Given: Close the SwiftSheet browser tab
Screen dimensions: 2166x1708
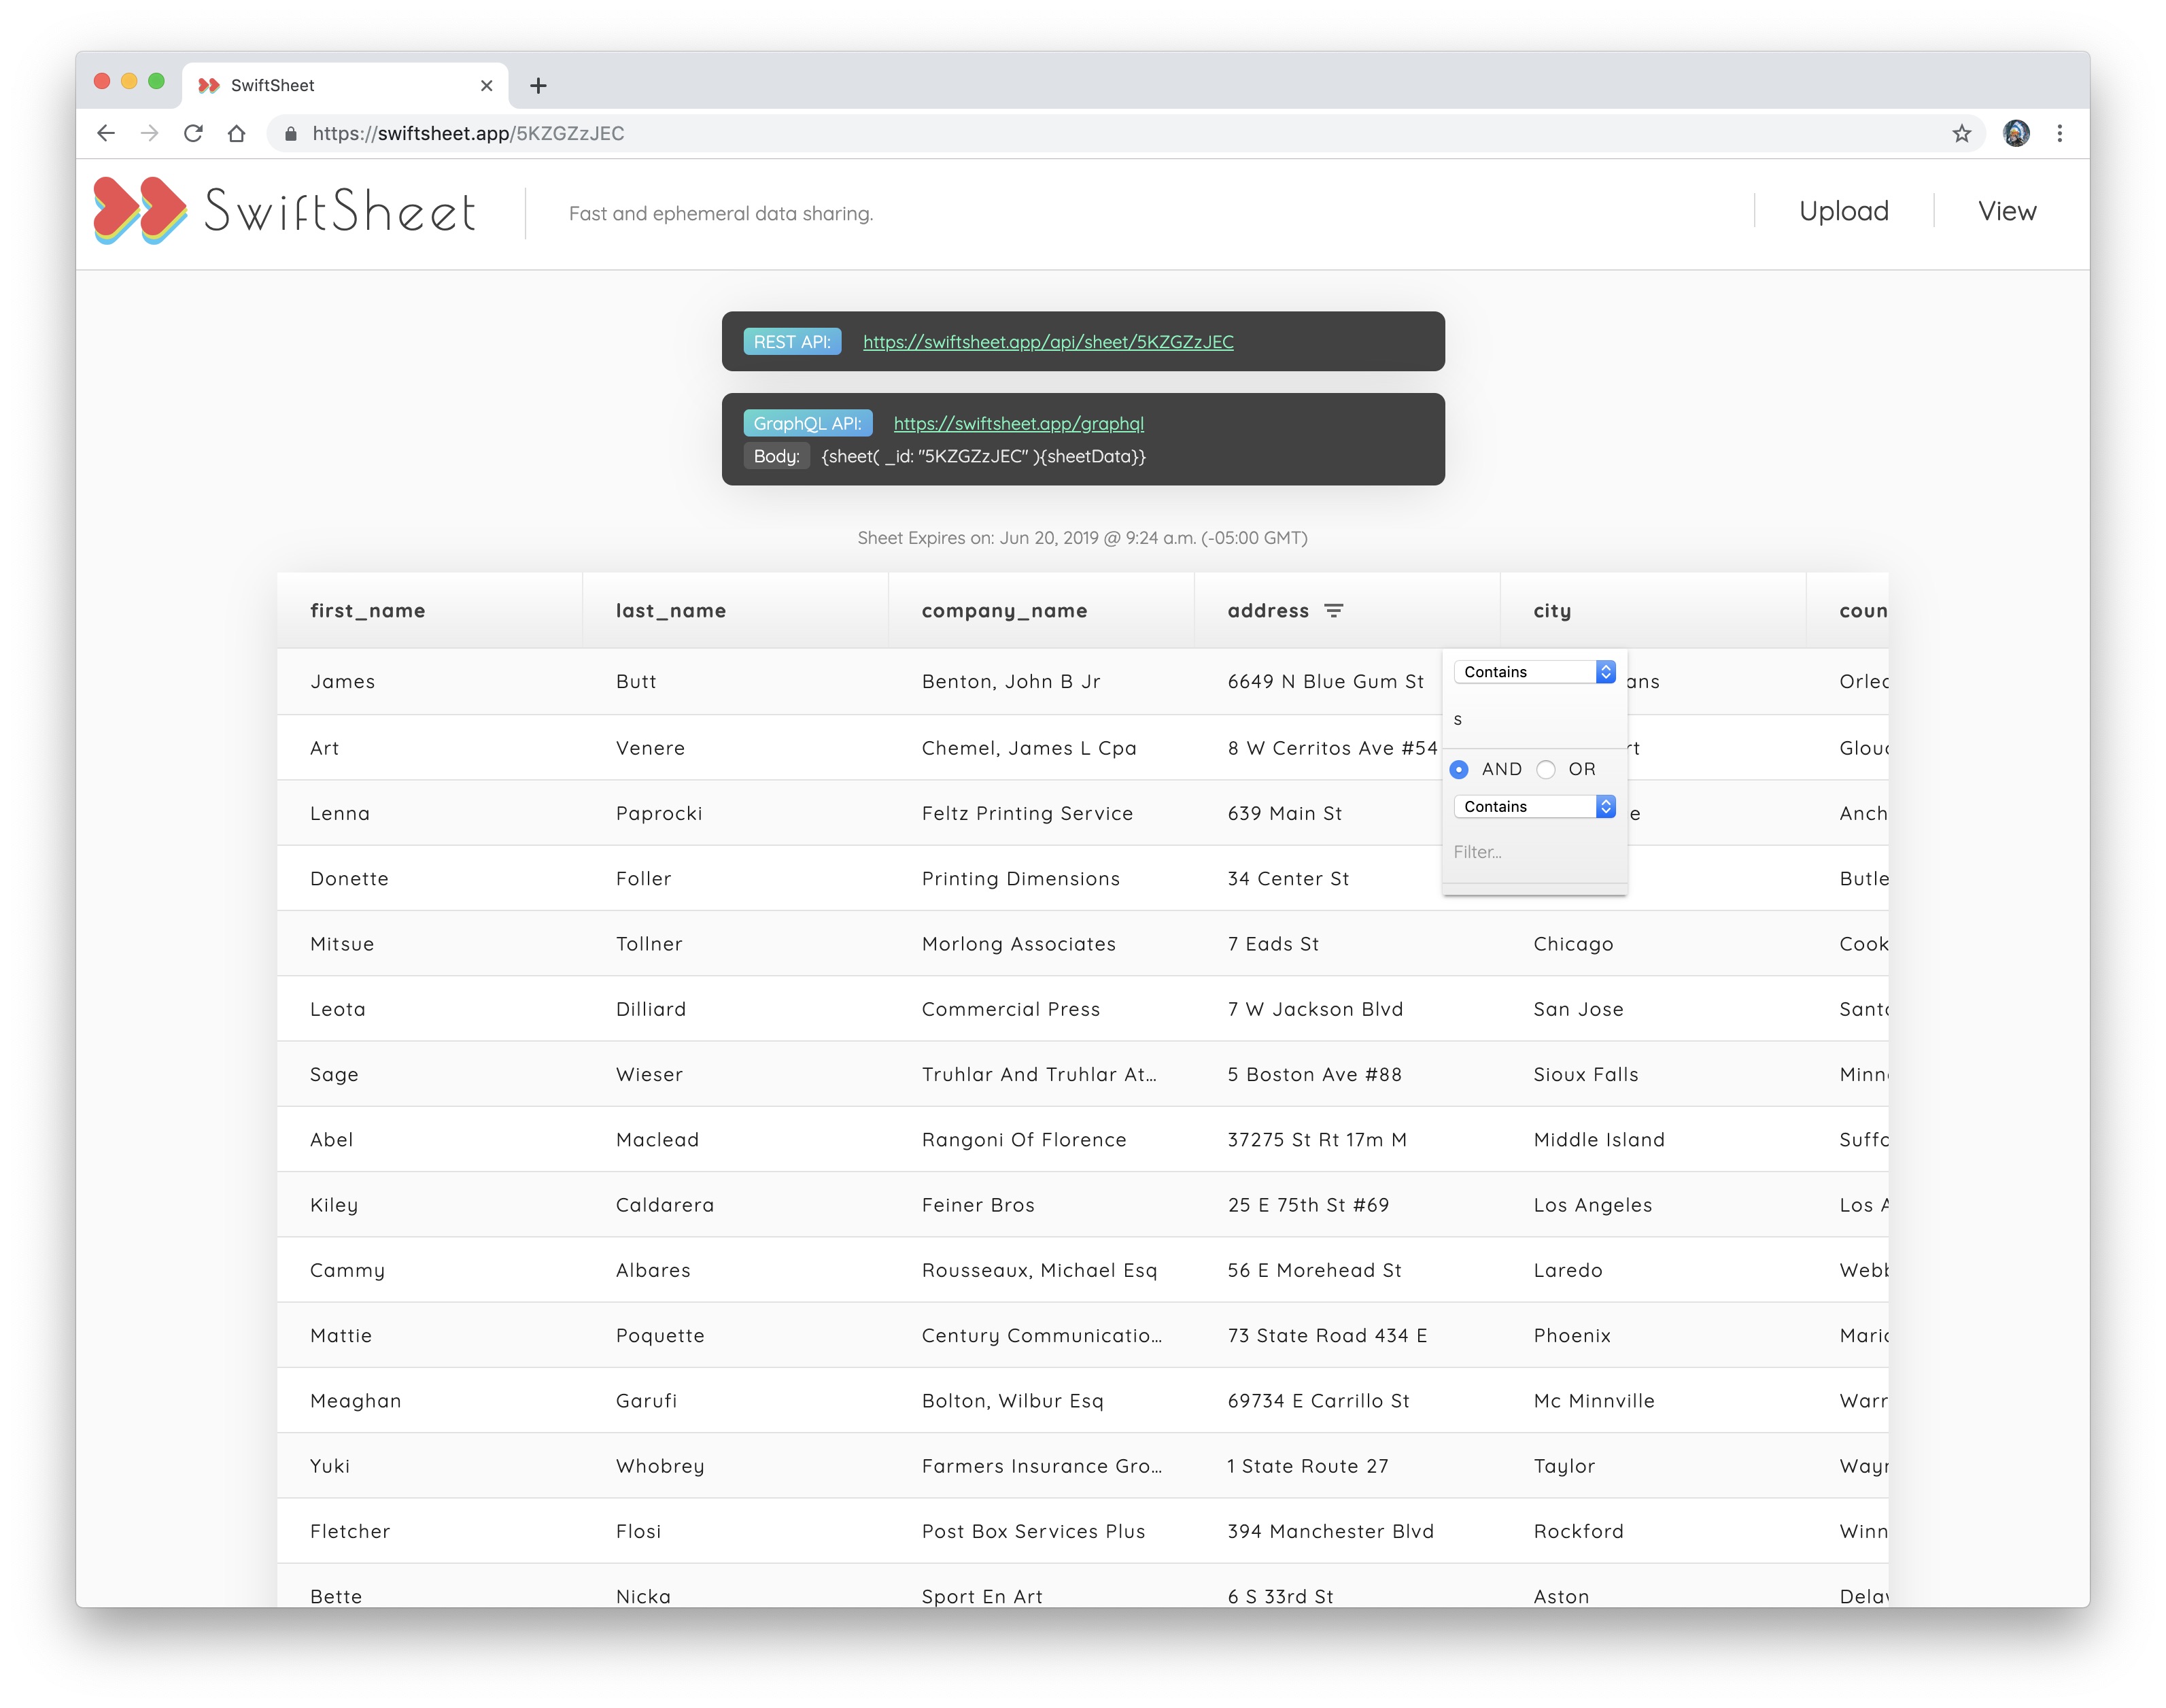Looking at the screenshot, I should (487, 86).
